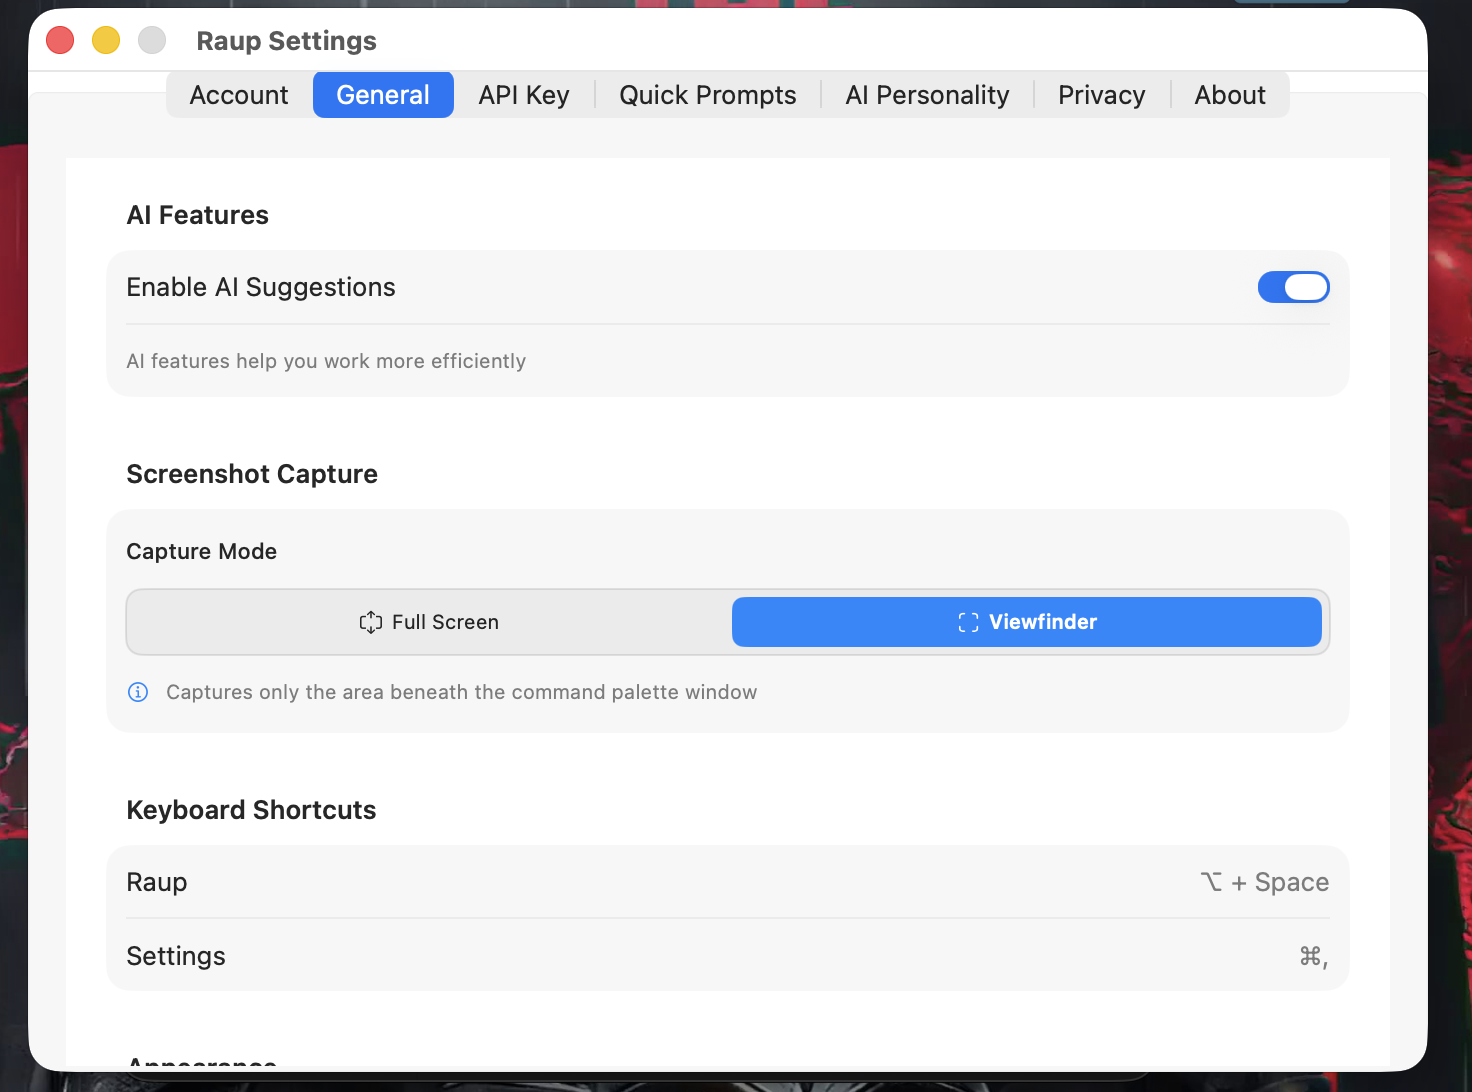Go to the AI Personality tab
The width and height of the screenshot is (1472, 1092).
(x=927, y=95)
